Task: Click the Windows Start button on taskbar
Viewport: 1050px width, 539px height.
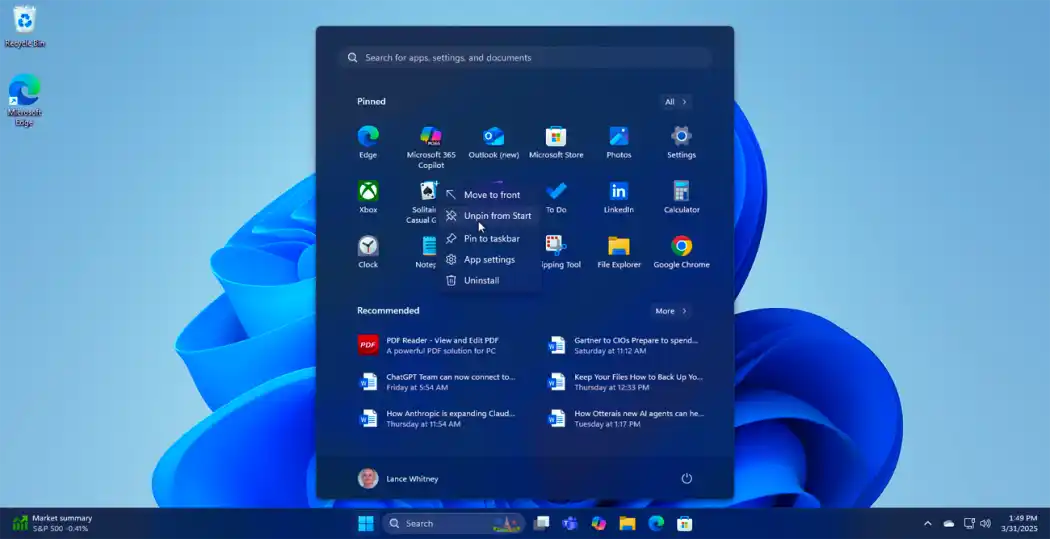Action: point(366,524)
